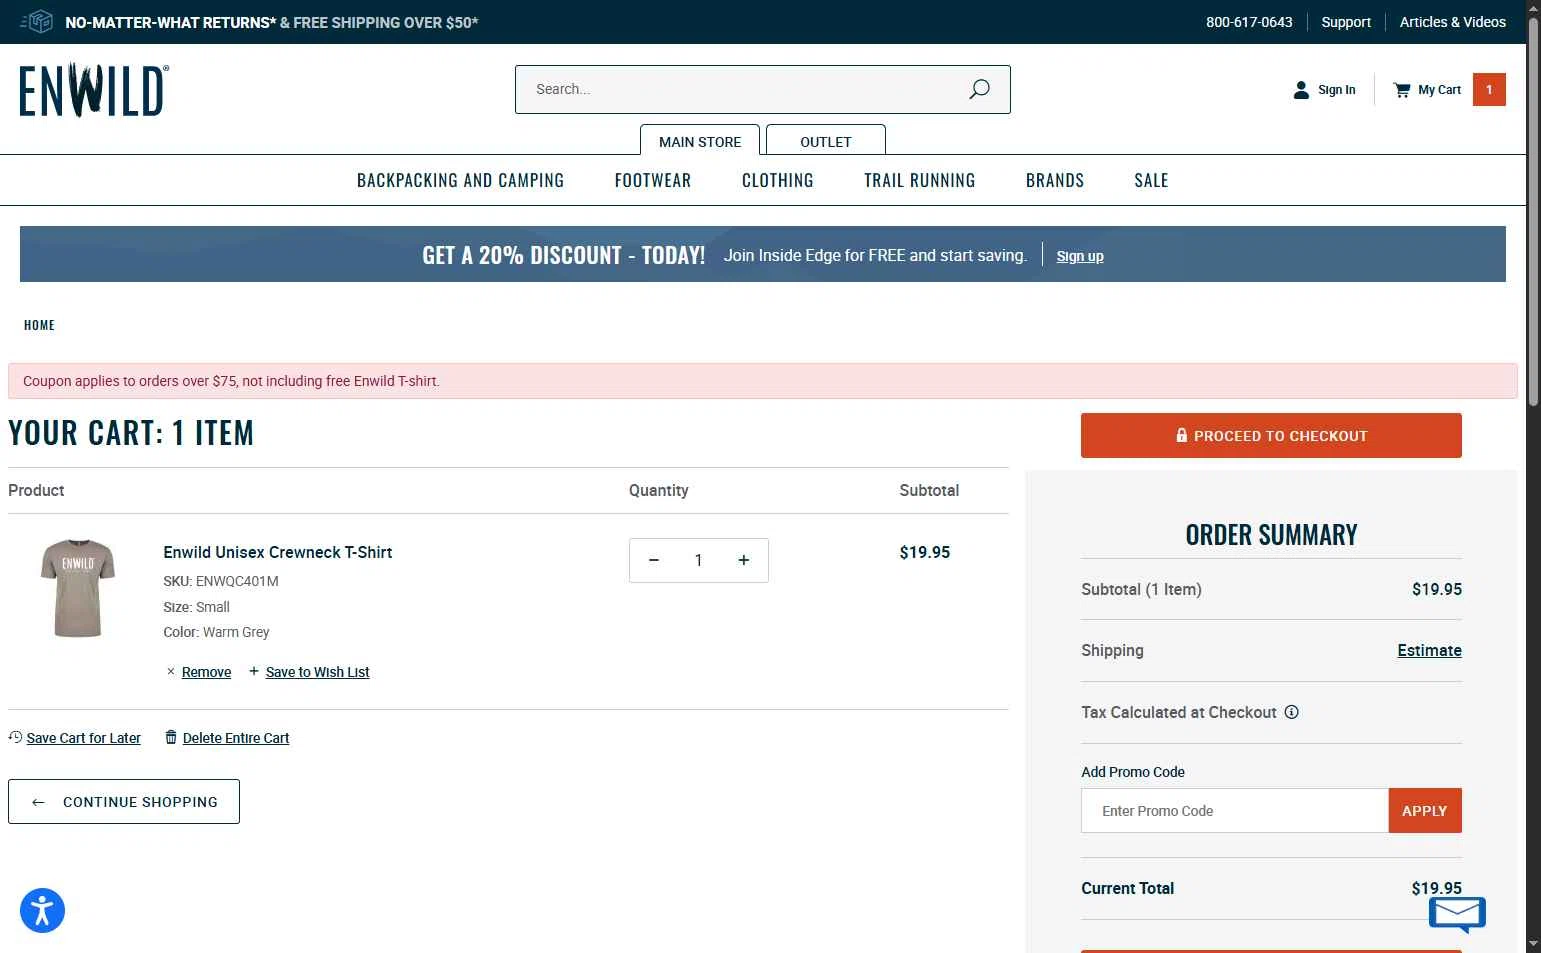Screen dimensions: 1541x953
Task: Open the Brands menu
Action: [1055, 180]
